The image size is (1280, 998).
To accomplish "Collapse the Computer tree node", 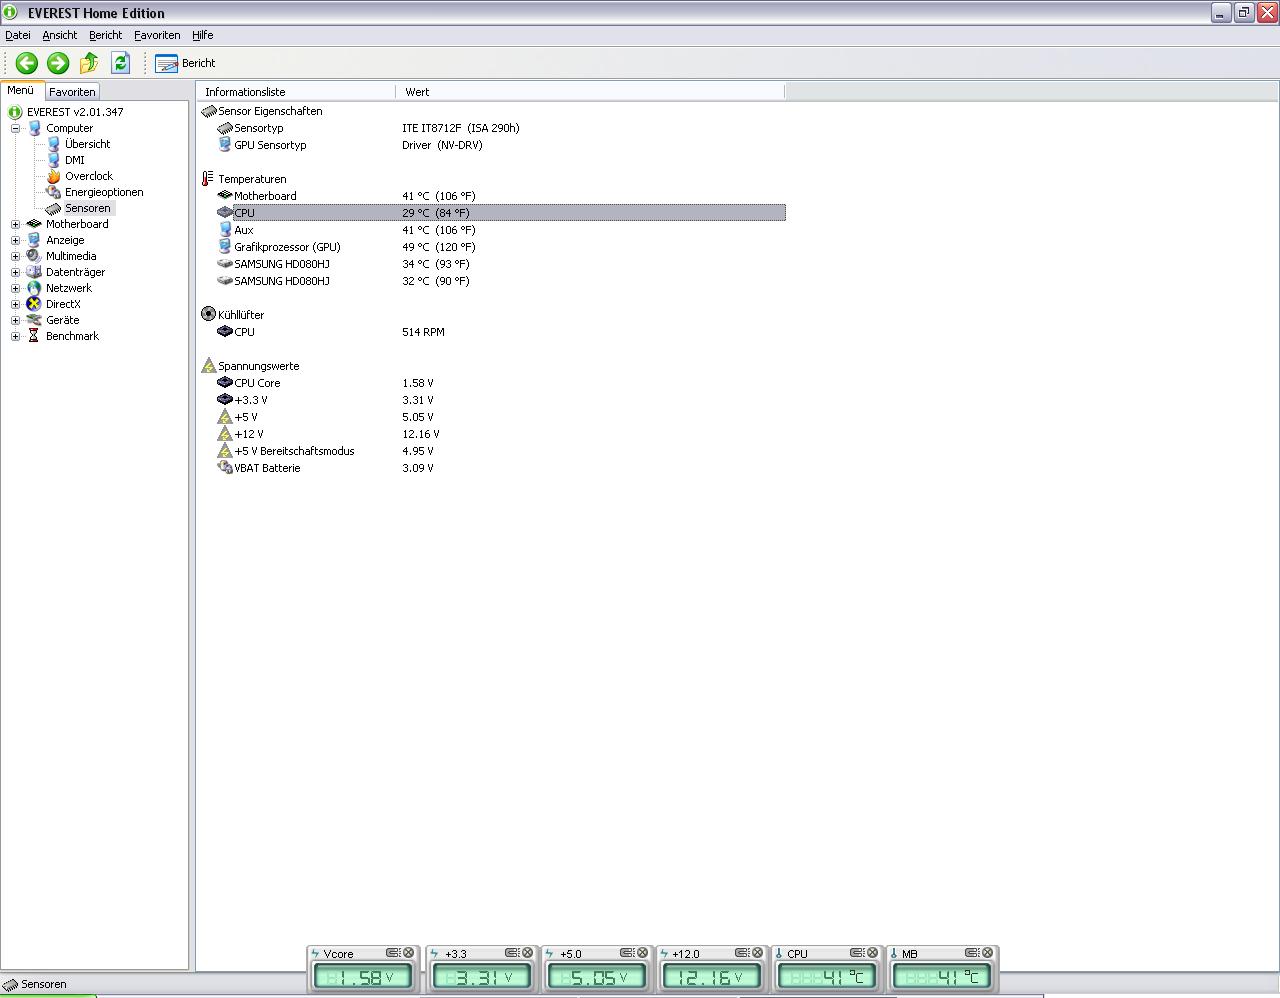I will (x=15, y=128).
